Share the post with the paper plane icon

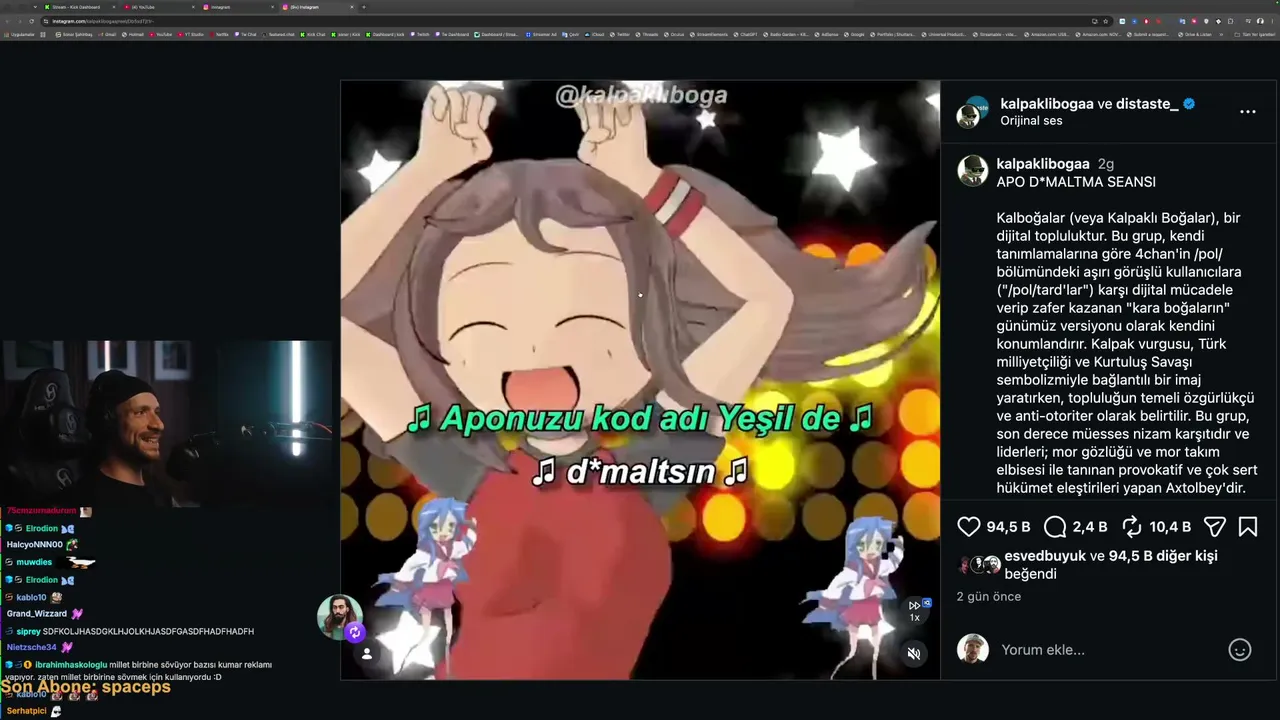(x=1215, y=527)
